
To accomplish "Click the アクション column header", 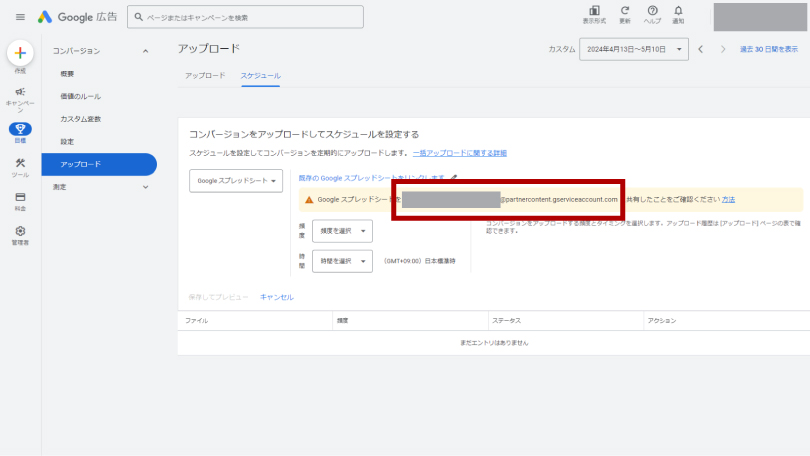I will tap(662, 321).
